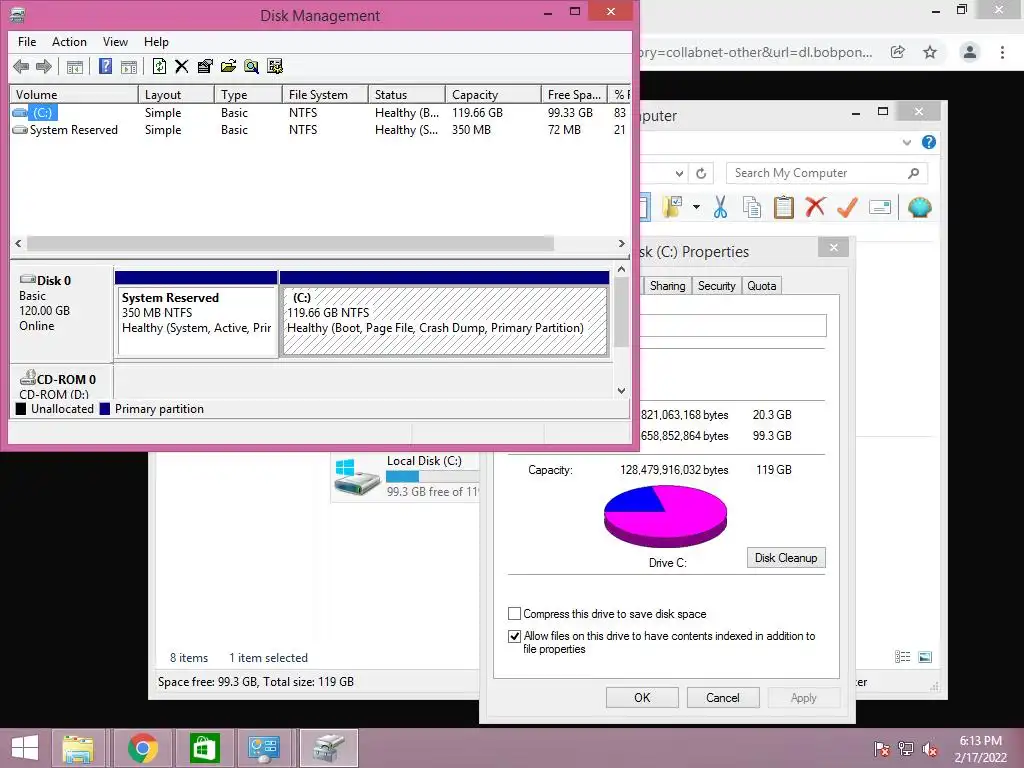Bookmark the page with Chrome's star icon

point(930,52)
